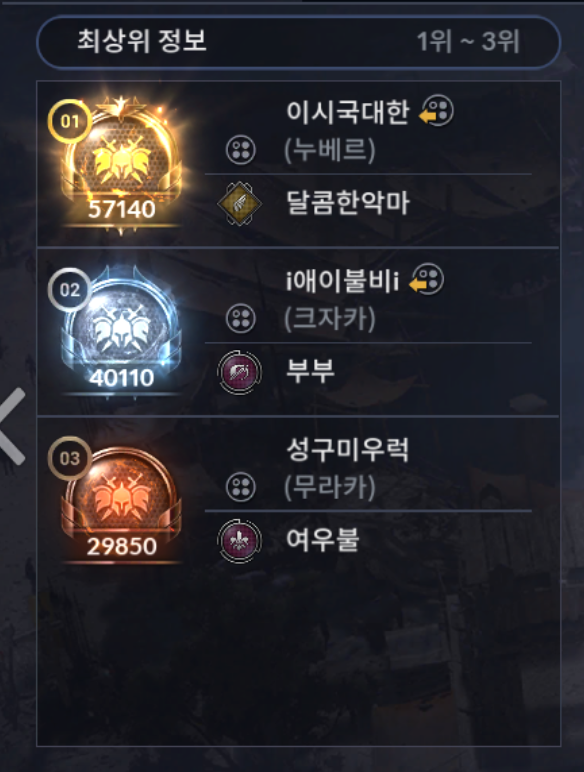Click the guild emblem next to 달콤한악마
This screenshot has height=772, width=584.
[240, 203]
